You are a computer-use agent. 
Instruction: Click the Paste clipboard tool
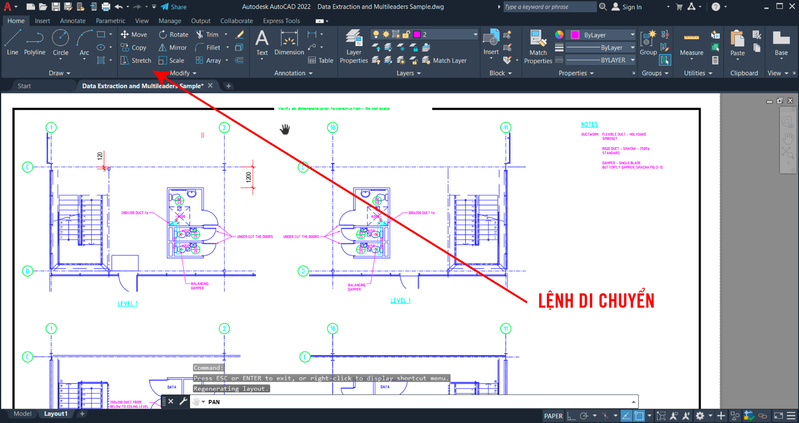point(737,43)
